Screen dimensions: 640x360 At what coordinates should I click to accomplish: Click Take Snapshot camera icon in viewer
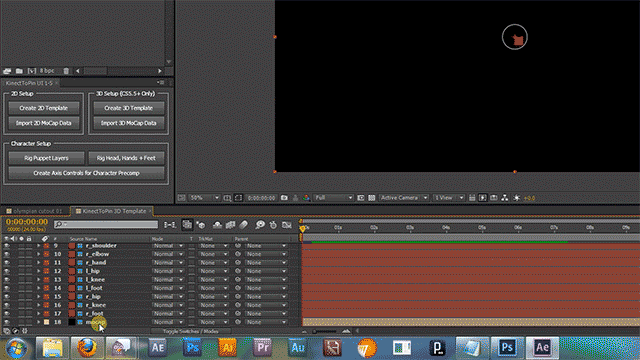click(x=284, y=198)
